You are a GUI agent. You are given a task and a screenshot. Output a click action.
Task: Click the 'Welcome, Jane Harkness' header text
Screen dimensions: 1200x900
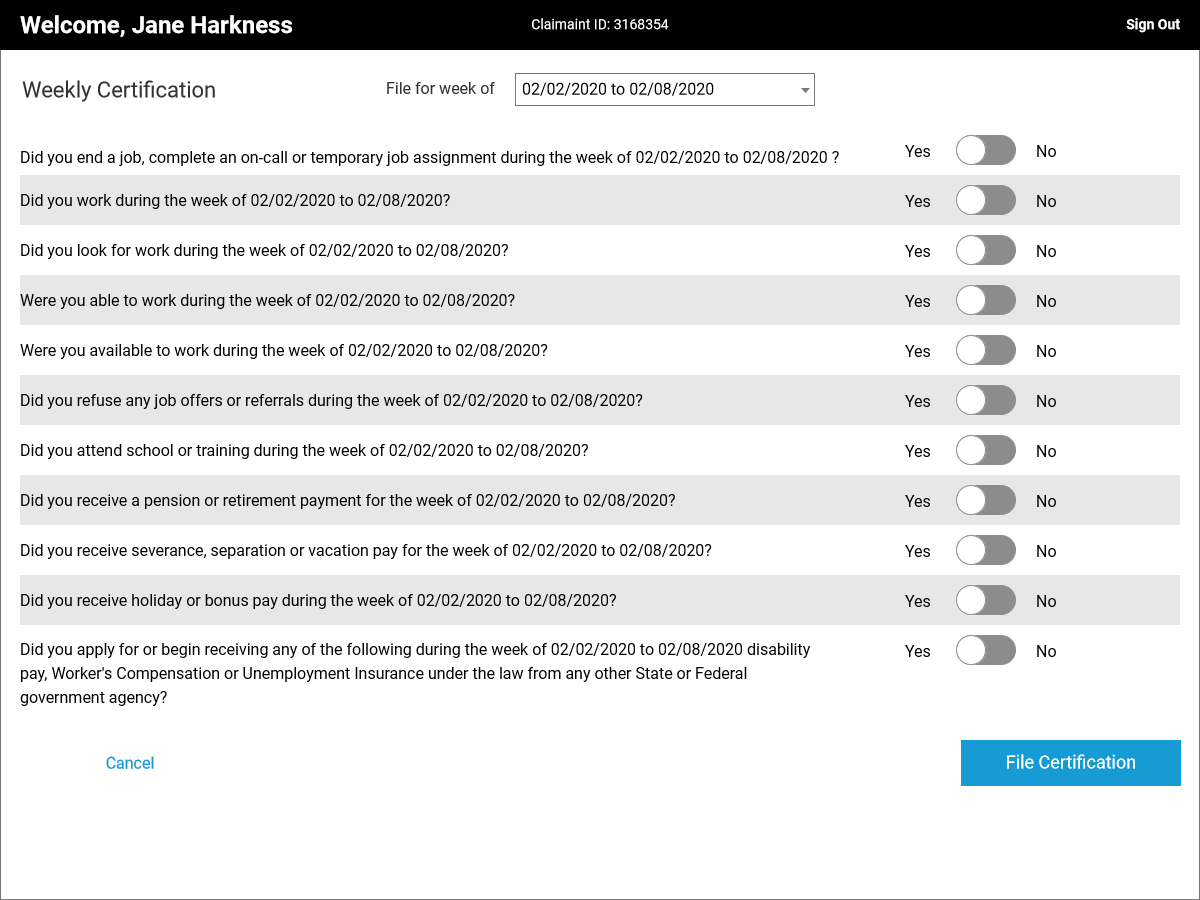pyautogui.click(x=156, y=25)
